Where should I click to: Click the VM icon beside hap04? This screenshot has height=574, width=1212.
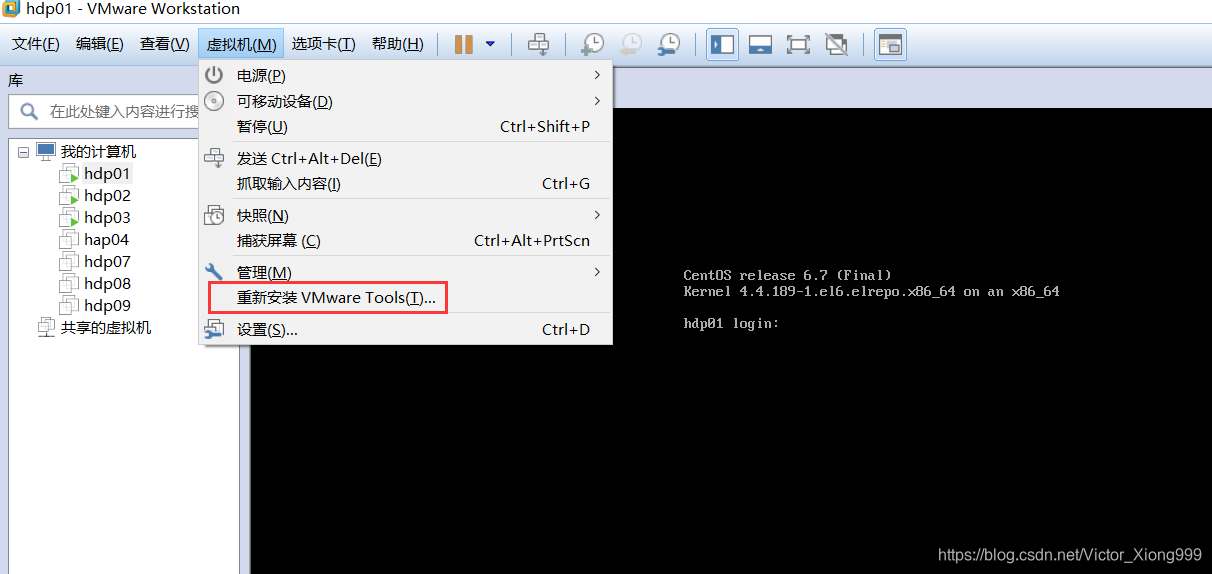click(x=68, y=240)
